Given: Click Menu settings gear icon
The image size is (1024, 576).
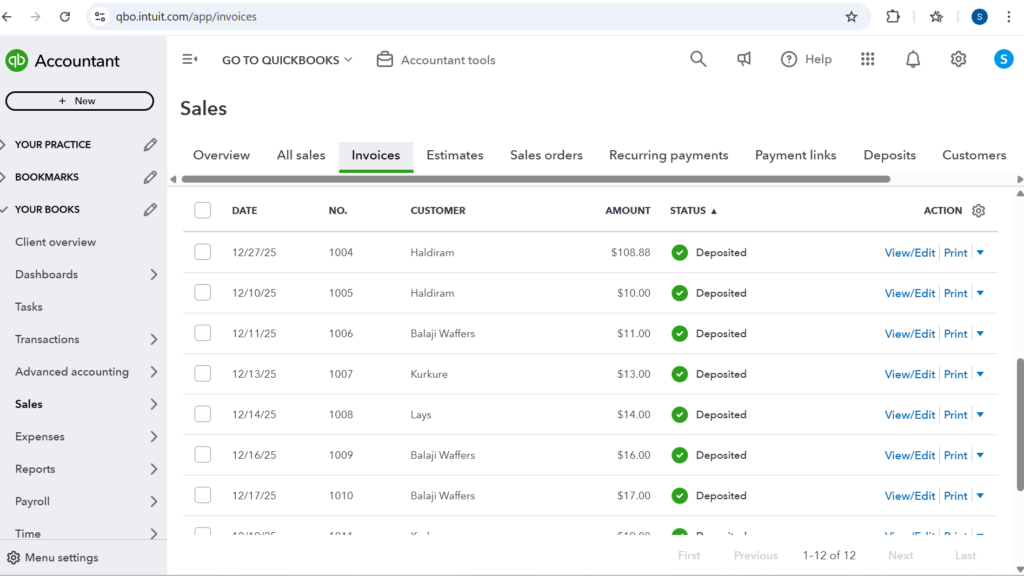Looking at the screenshot, I should (13, 558).
